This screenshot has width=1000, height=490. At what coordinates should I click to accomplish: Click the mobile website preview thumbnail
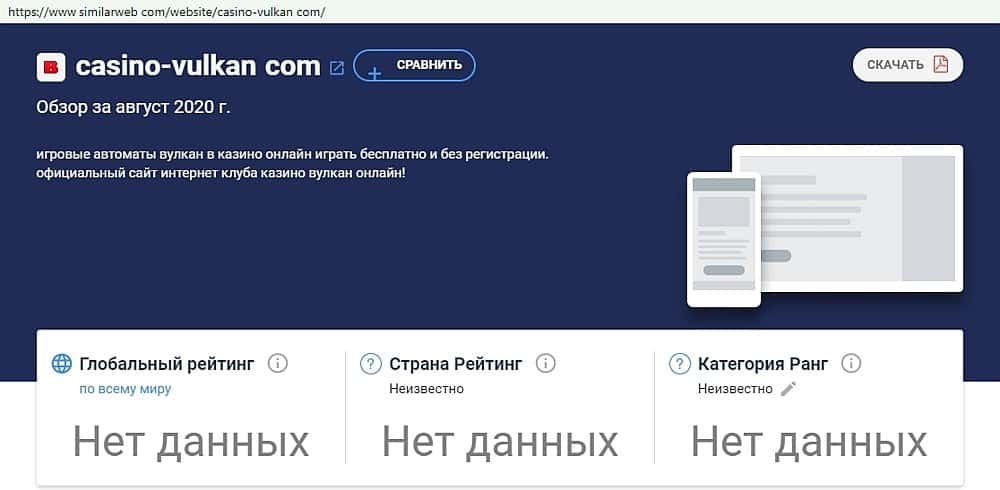click(x=724, y=240)
